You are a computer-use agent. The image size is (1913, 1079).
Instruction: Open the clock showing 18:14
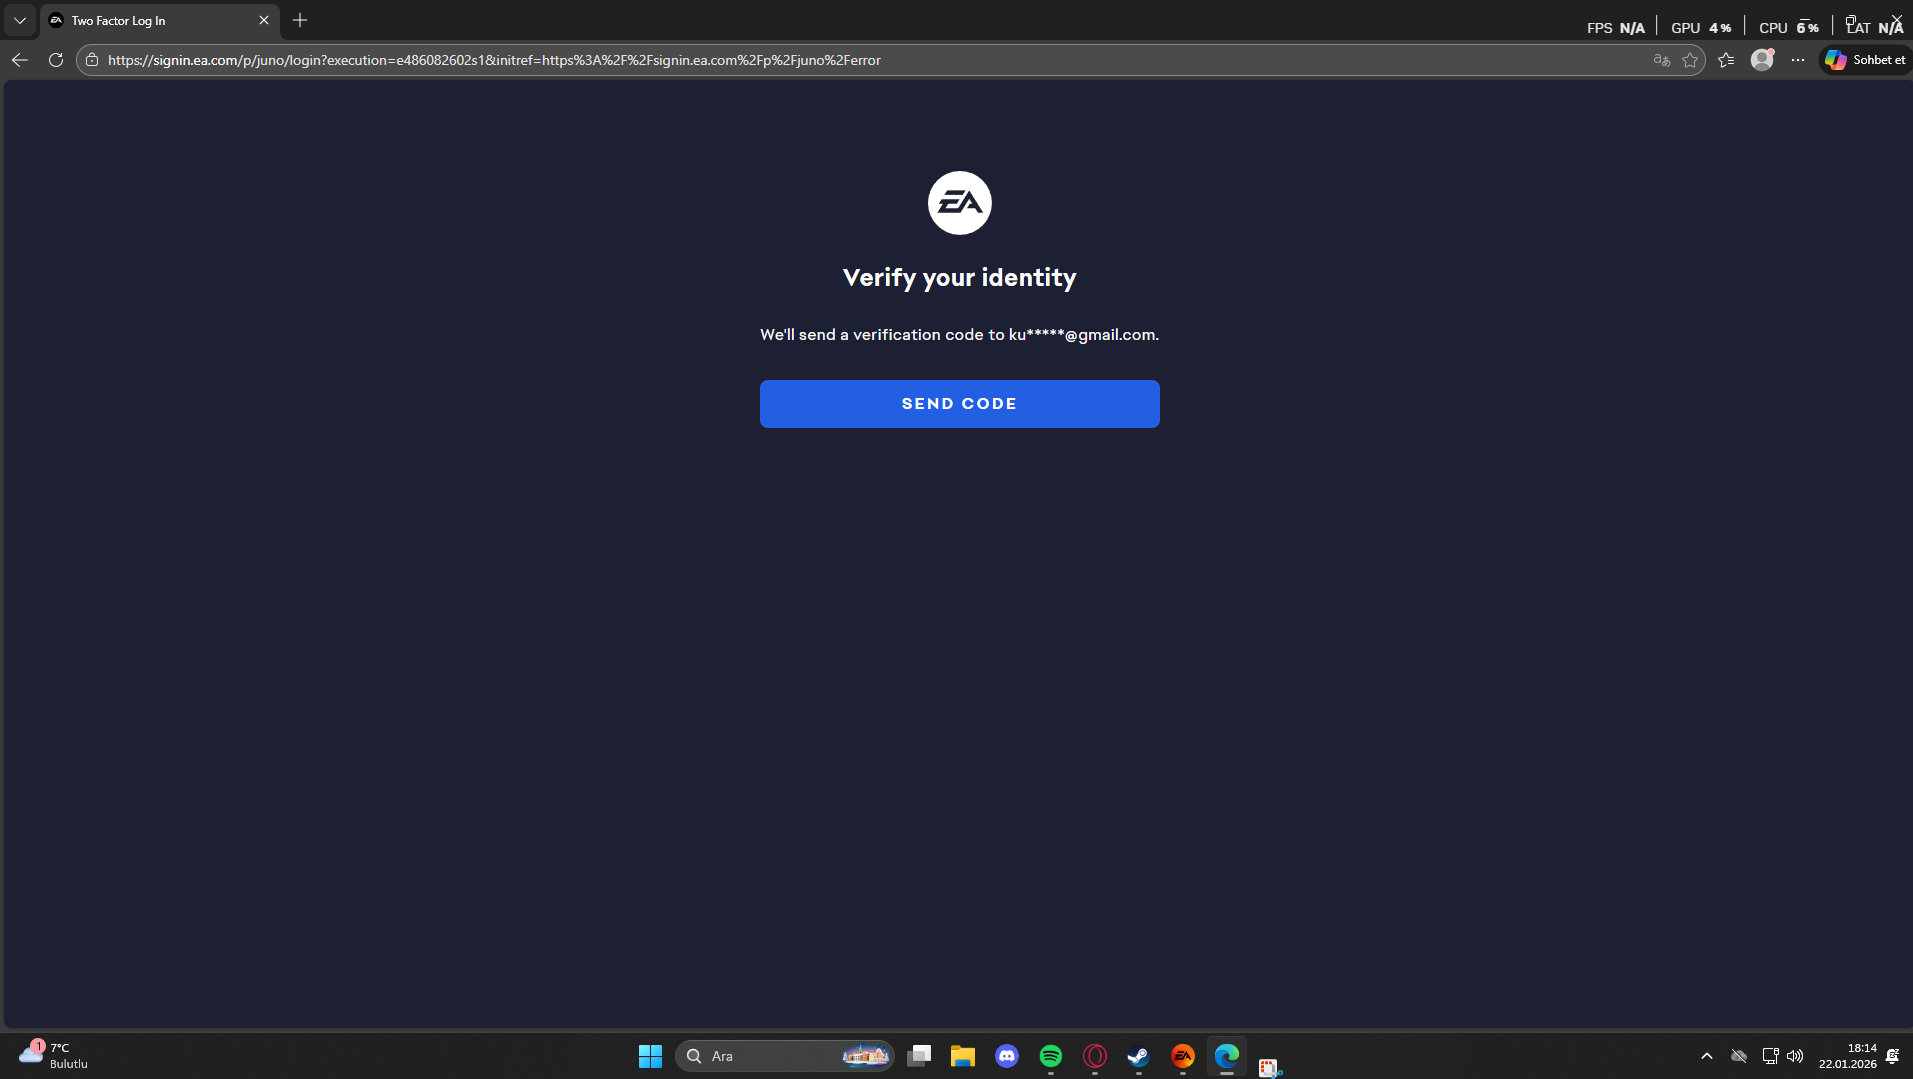pos(1848,1056)
